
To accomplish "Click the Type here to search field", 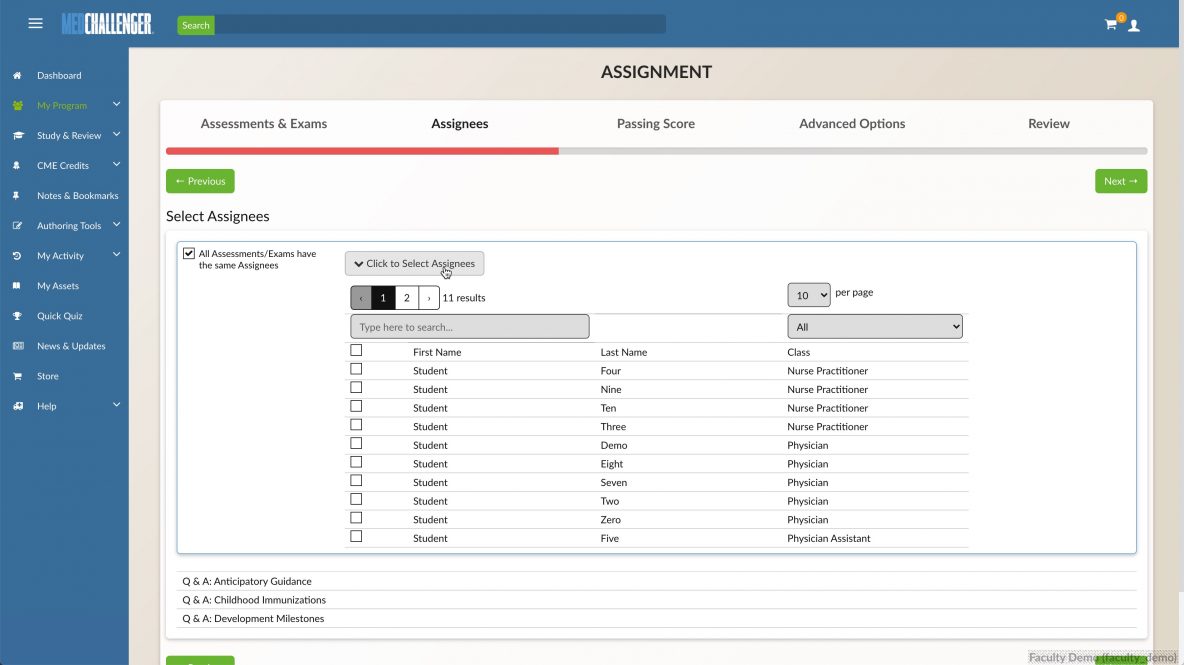I will tap(470, 327).
